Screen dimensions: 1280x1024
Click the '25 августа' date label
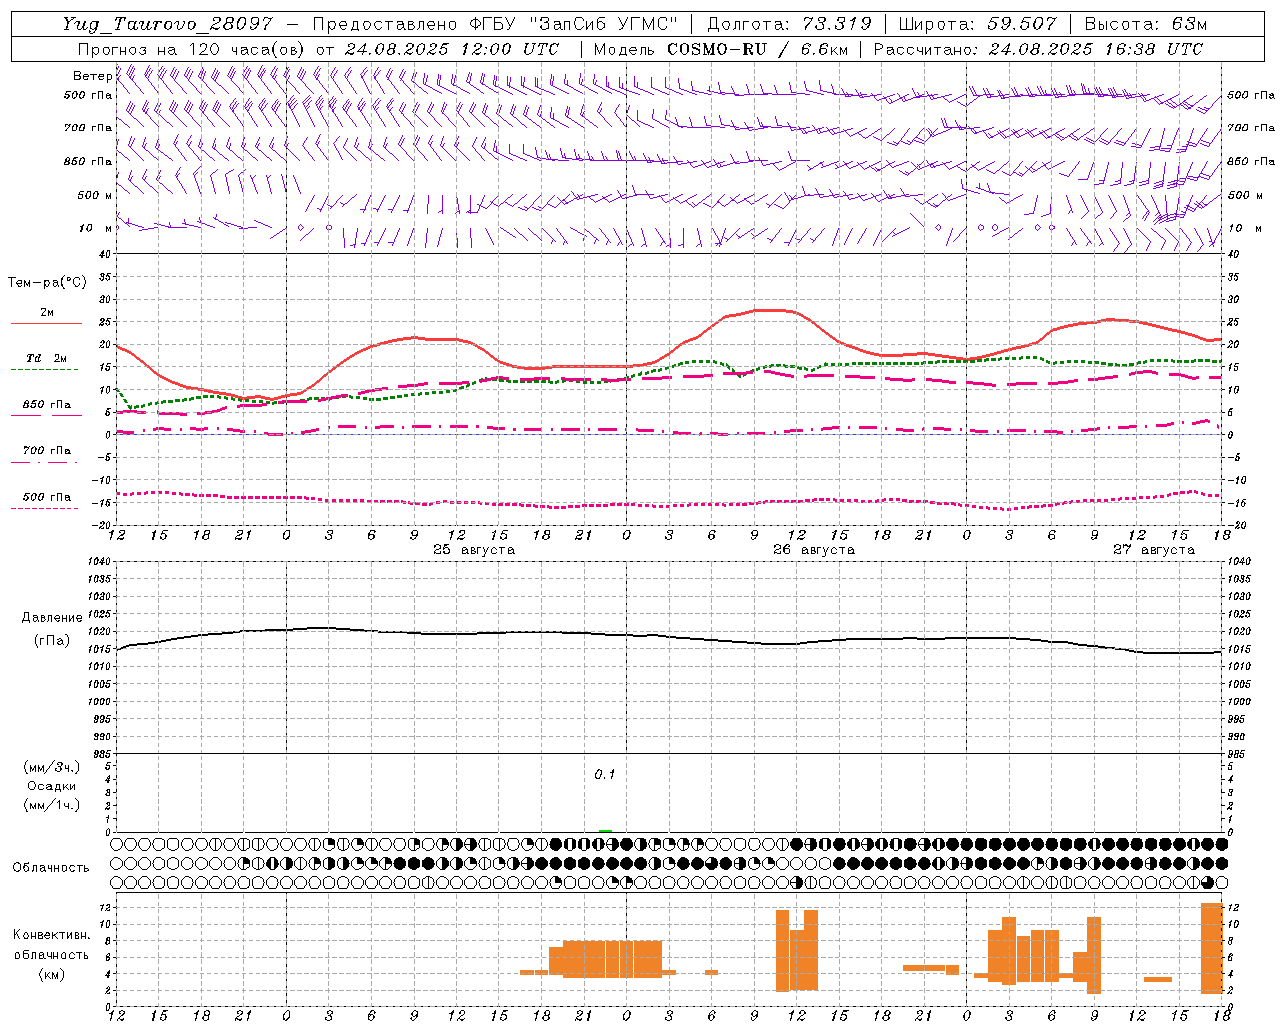click(474, 550)
